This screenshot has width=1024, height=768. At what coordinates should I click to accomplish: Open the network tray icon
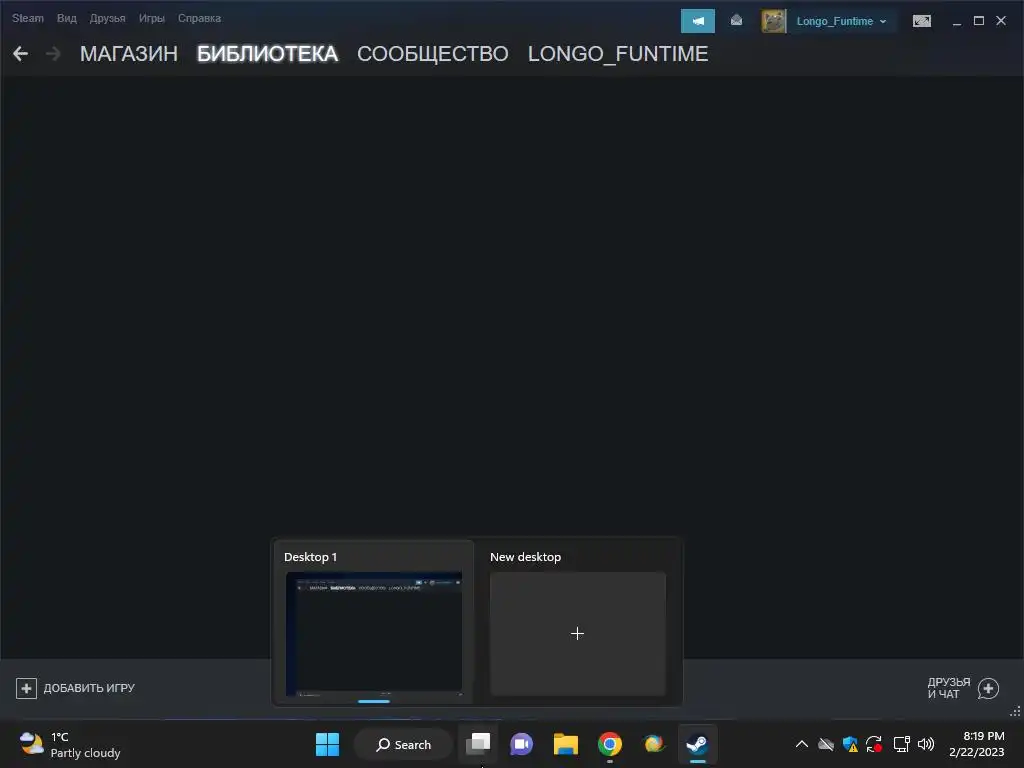click(901, 744)
